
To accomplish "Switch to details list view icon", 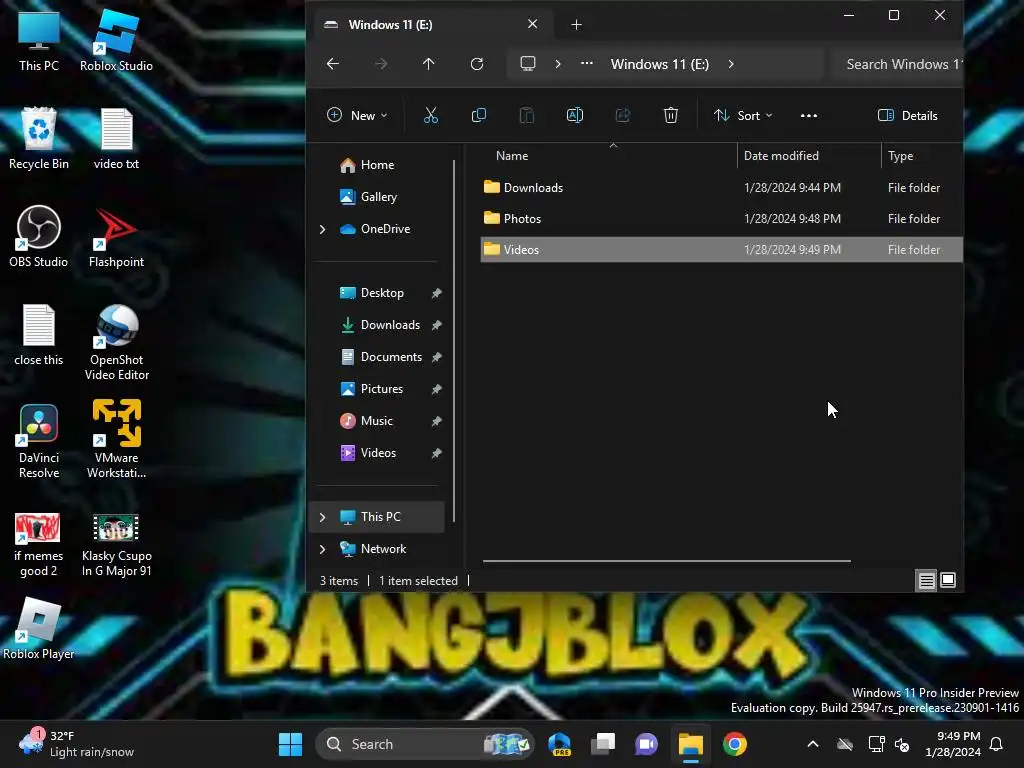I will tap(926, 580).
